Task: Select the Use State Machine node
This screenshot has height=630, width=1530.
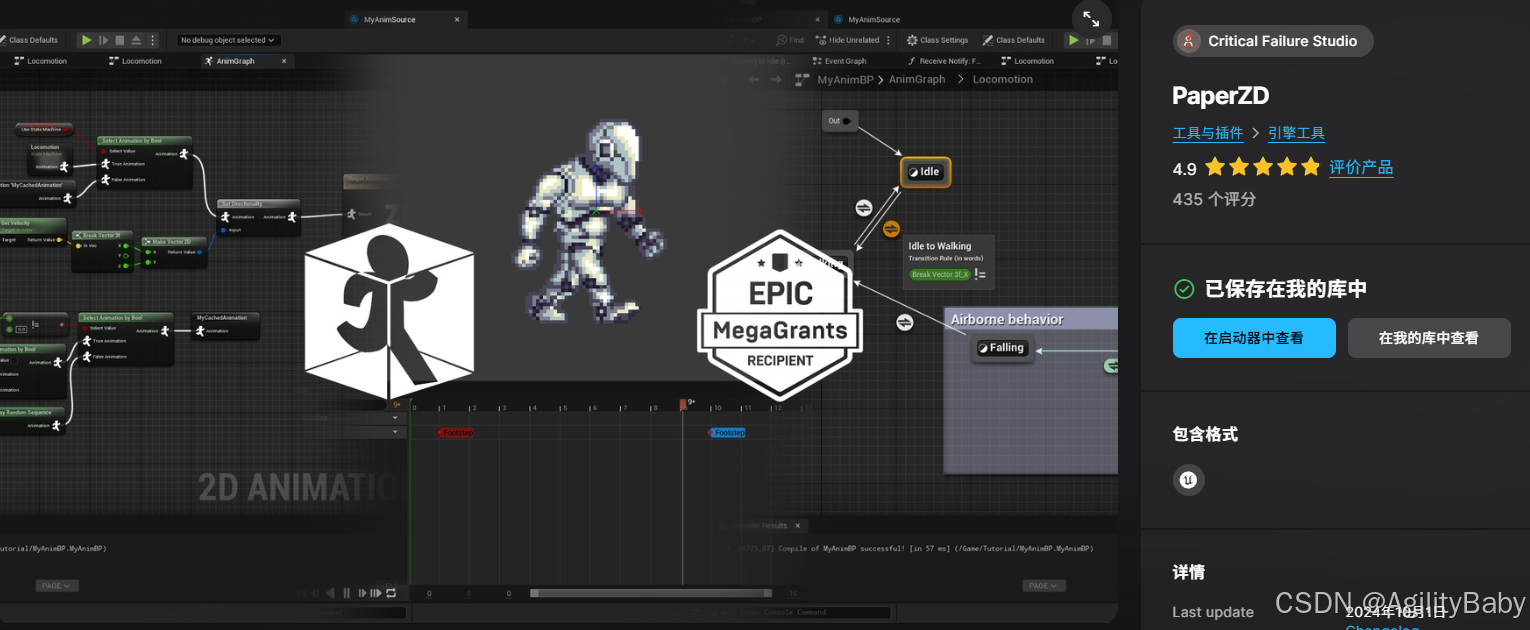Action: (x=44, y=129)
